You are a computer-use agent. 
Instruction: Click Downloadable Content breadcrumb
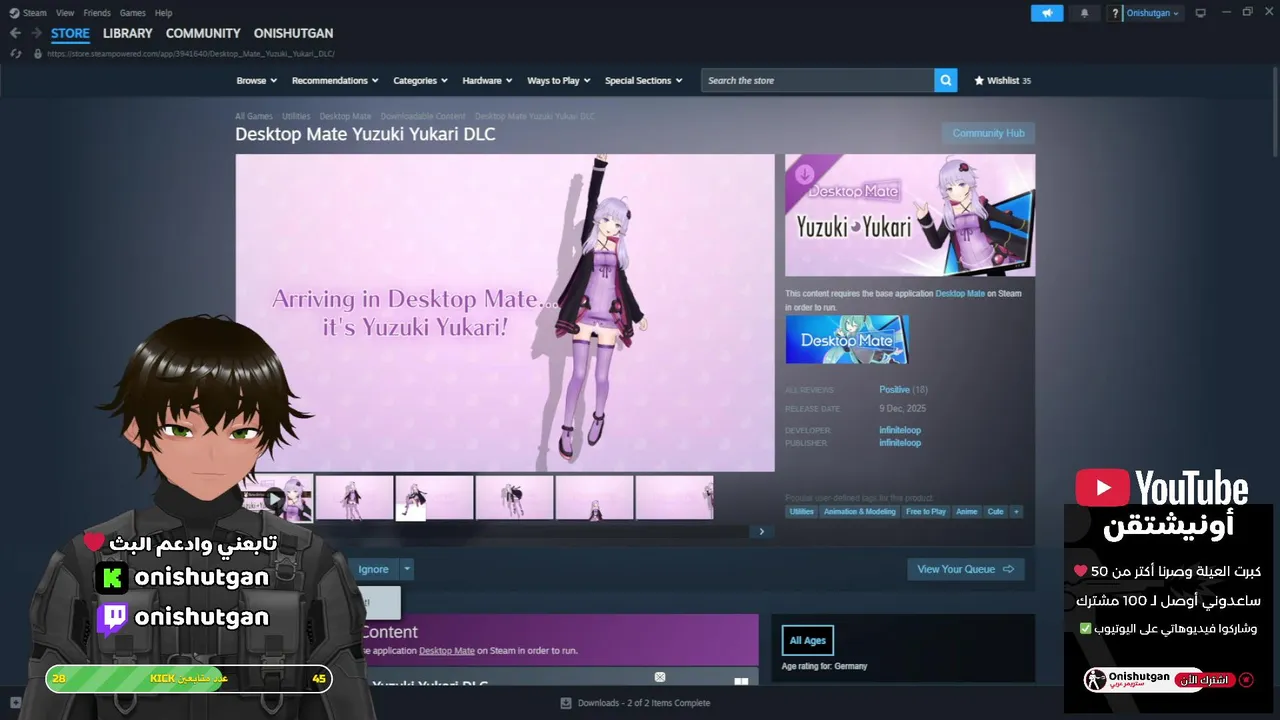point(423,116)
